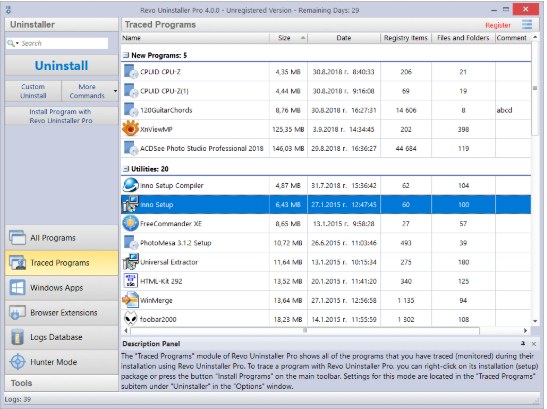Select the WinMerge program icon
Viewport: 547px width, 409px height.
[130, 300]
